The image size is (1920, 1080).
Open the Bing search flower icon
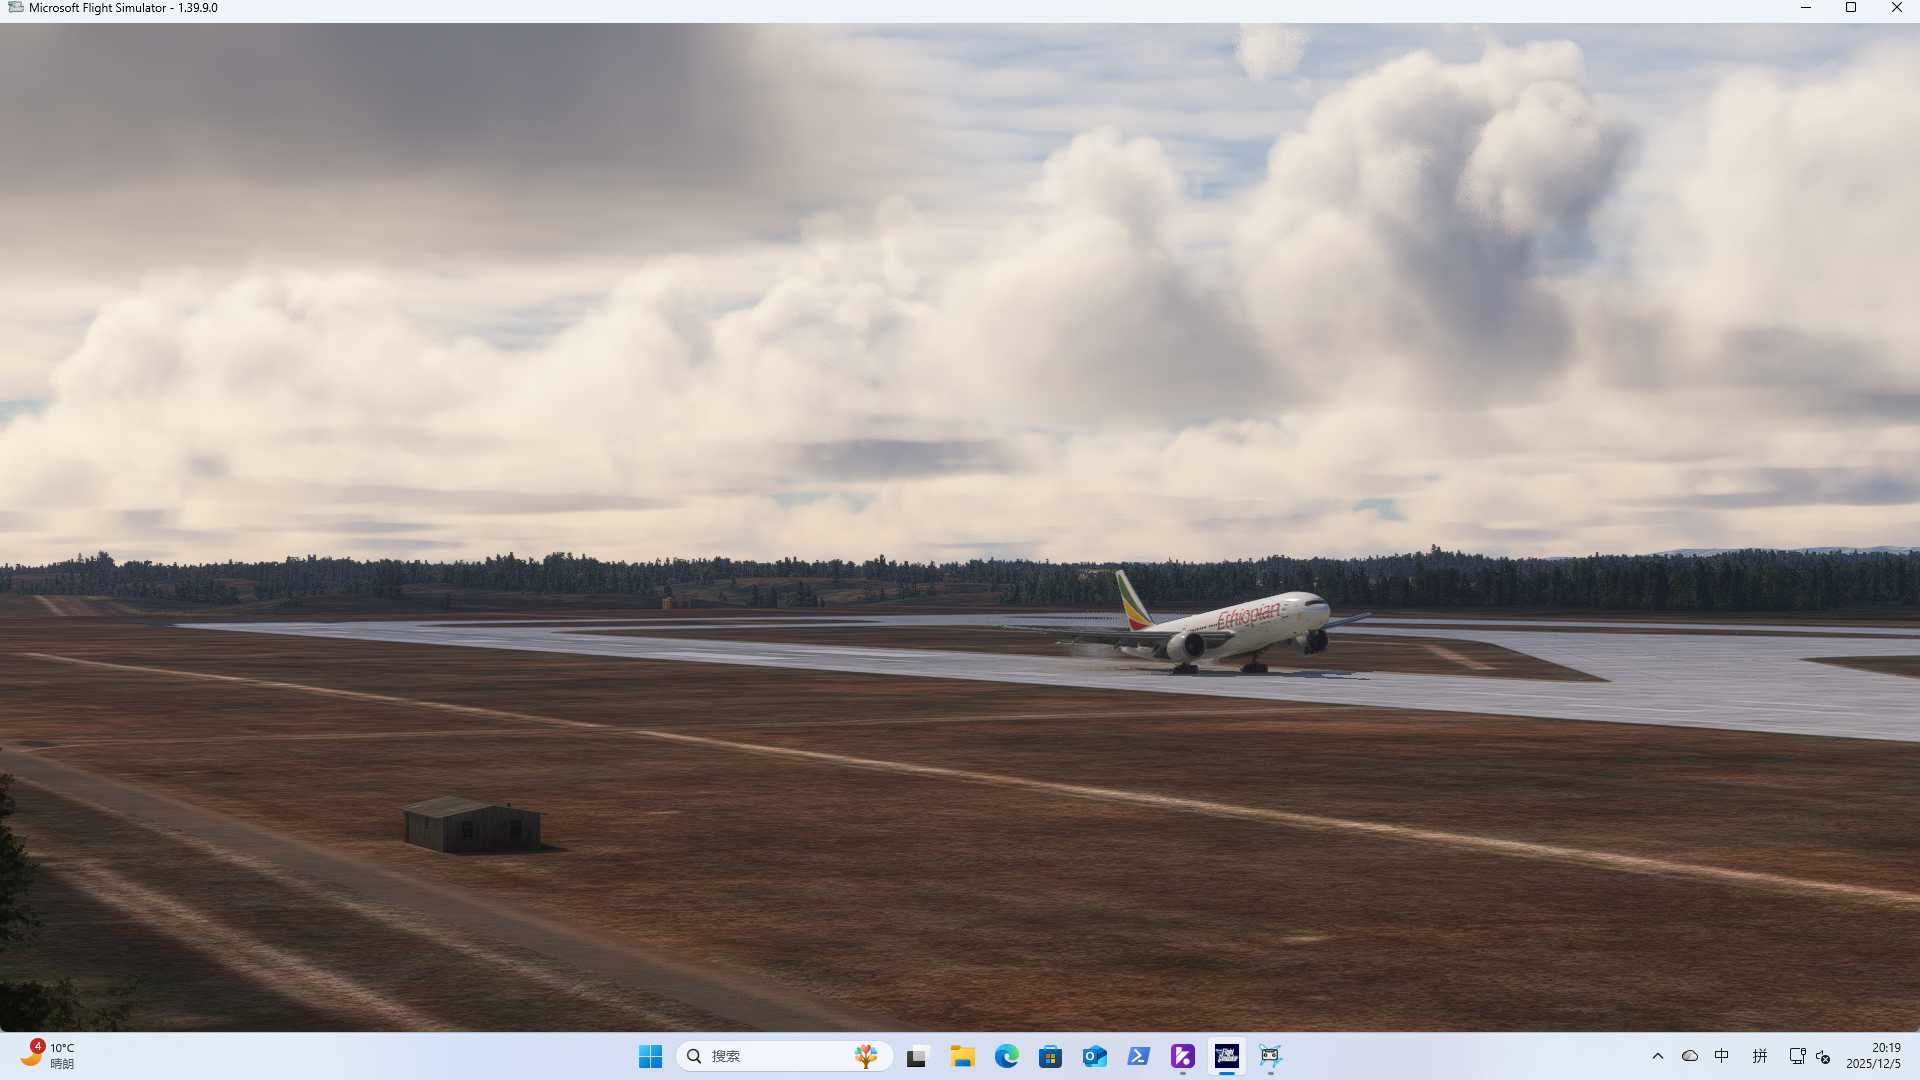pos(866,1056)
